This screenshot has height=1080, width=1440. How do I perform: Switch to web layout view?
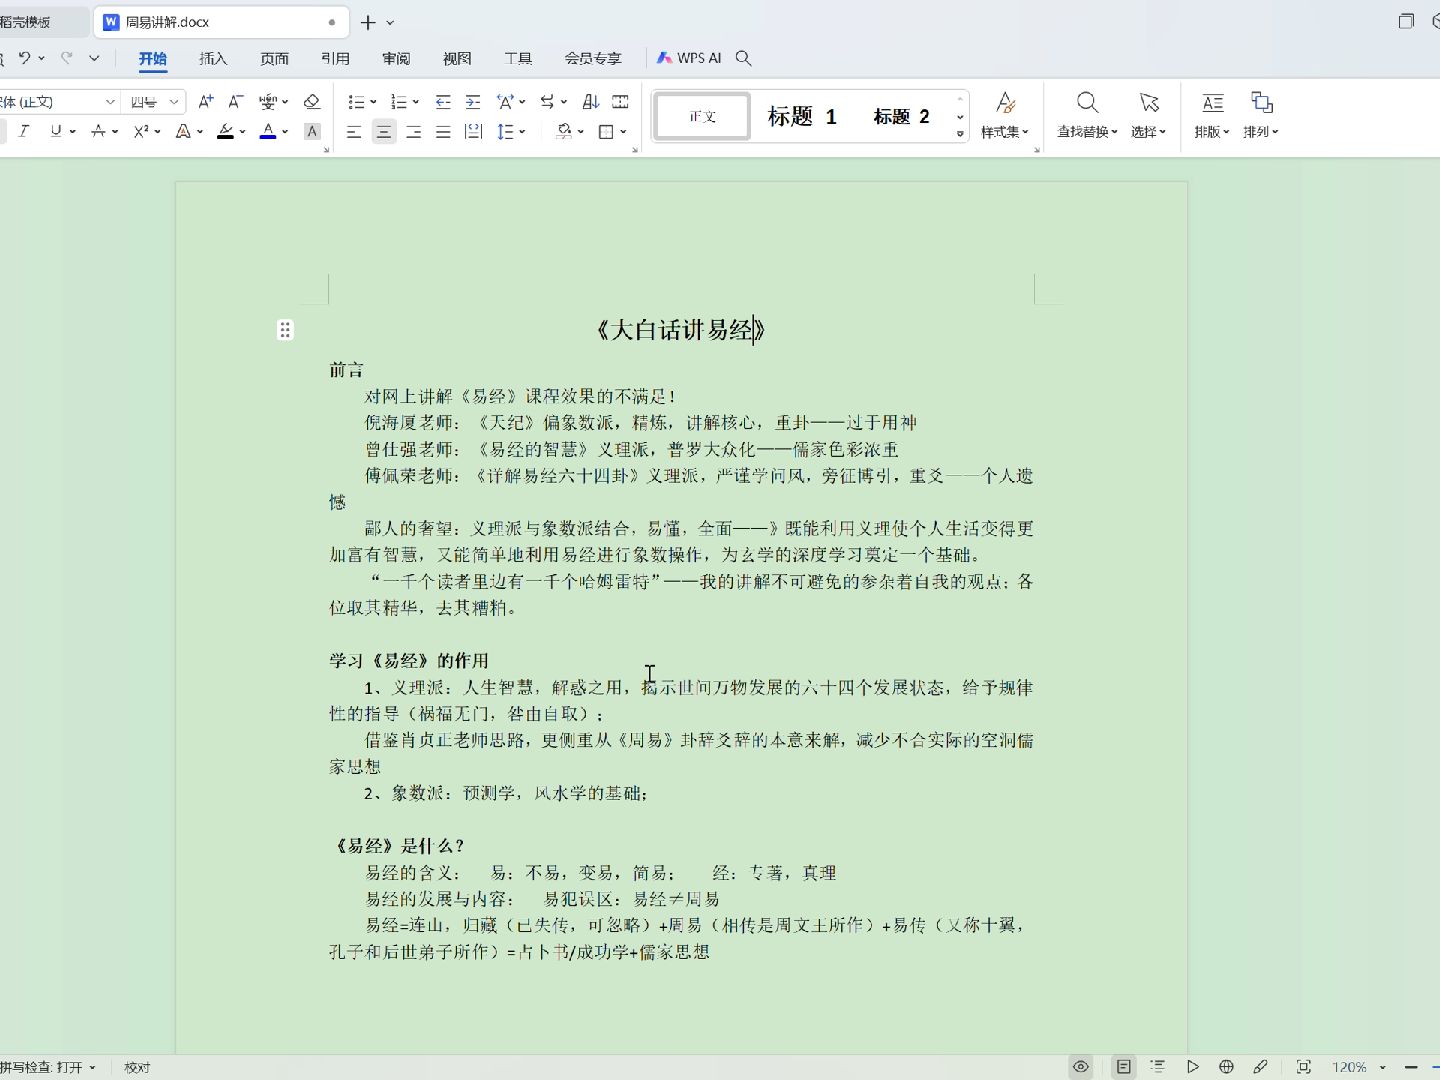tap(1226, 1067)
